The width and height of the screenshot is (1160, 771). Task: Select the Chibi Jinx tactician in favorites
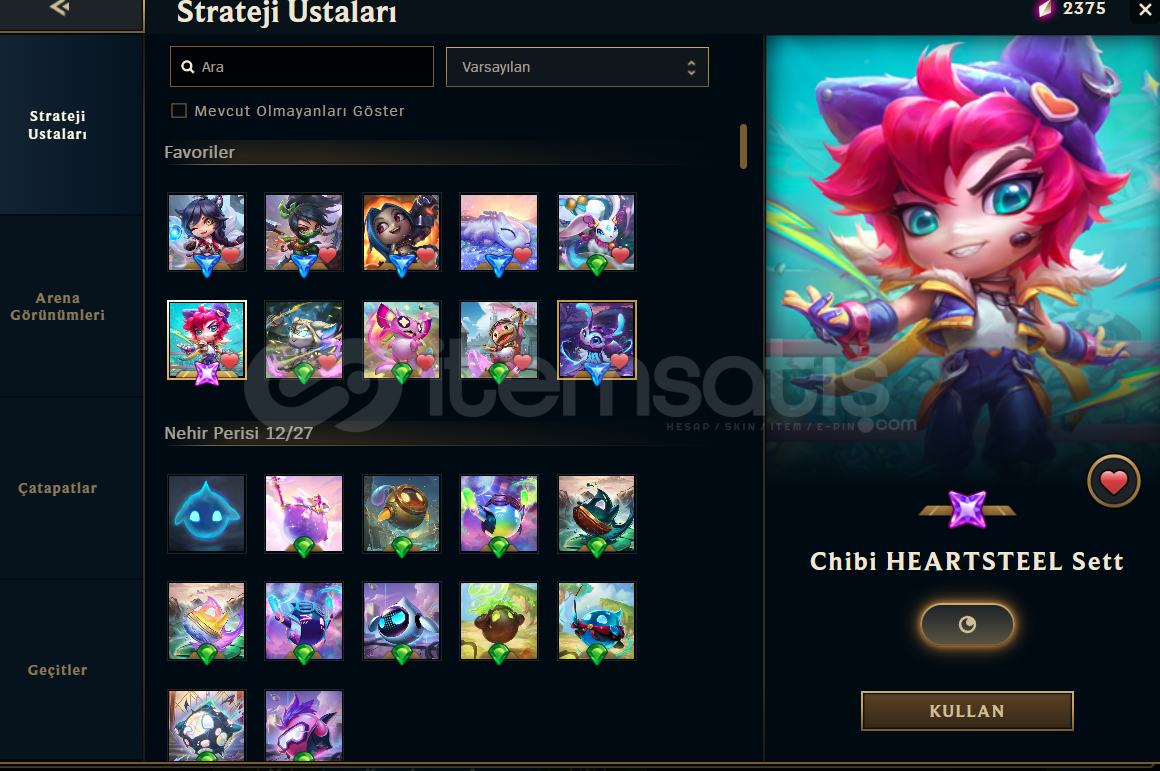[x=402, y=232]
